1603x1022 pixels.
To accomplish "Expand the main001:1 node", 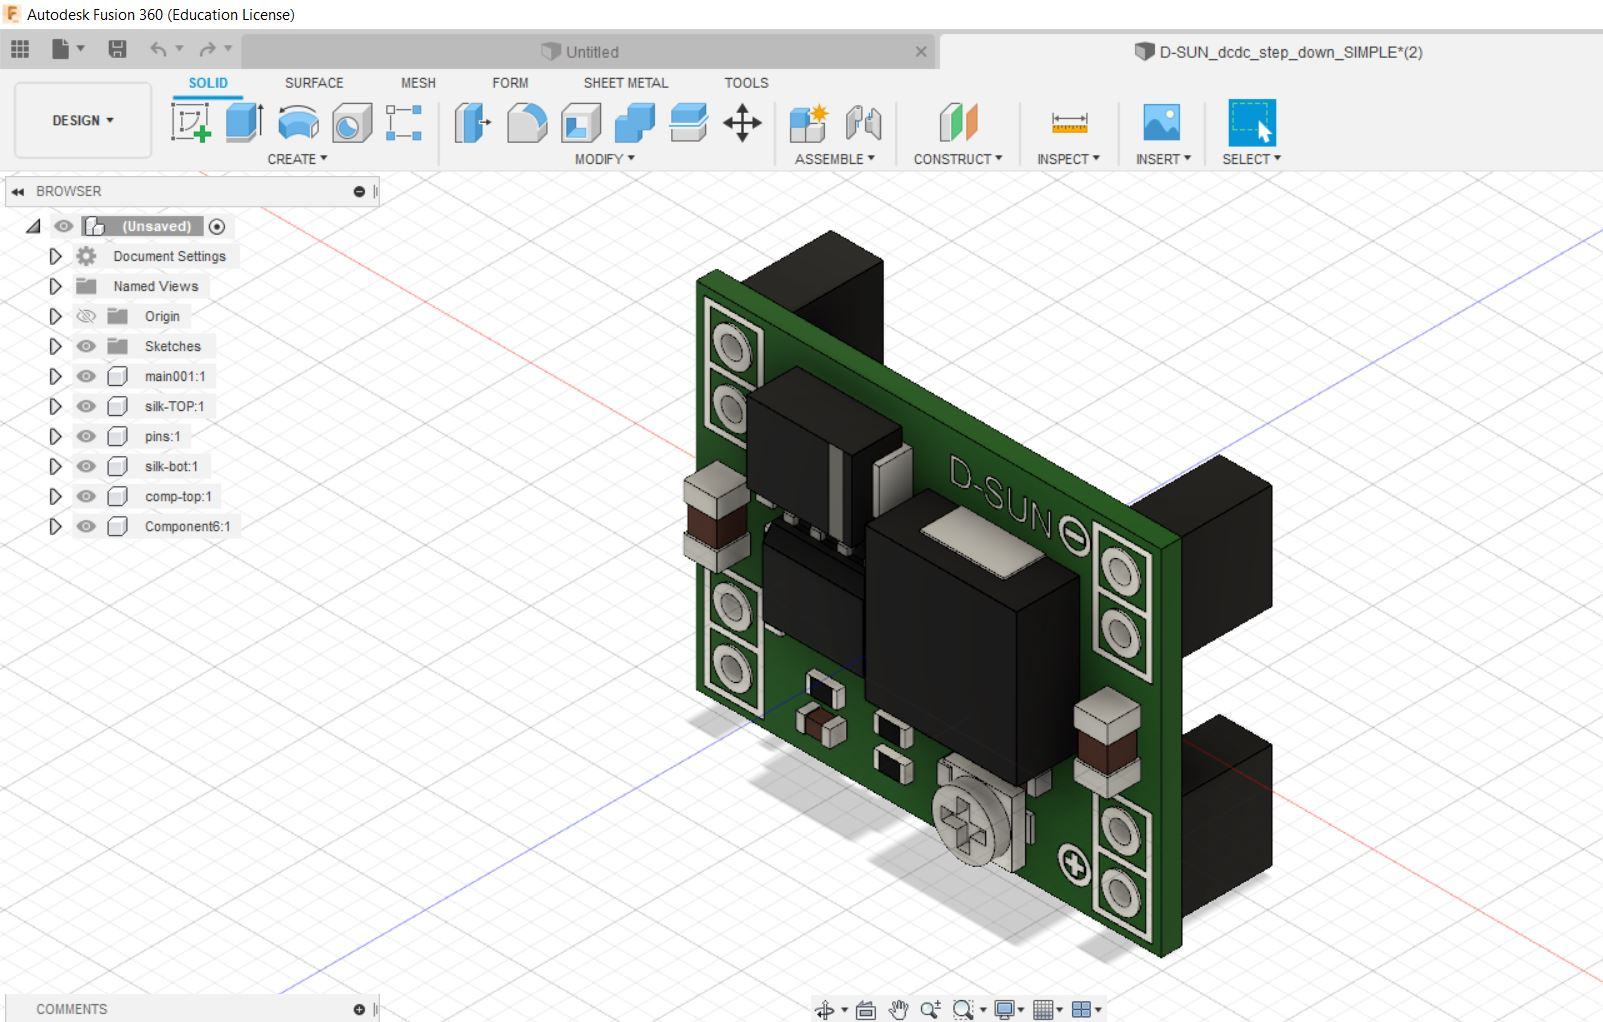I will click(55, 376).
